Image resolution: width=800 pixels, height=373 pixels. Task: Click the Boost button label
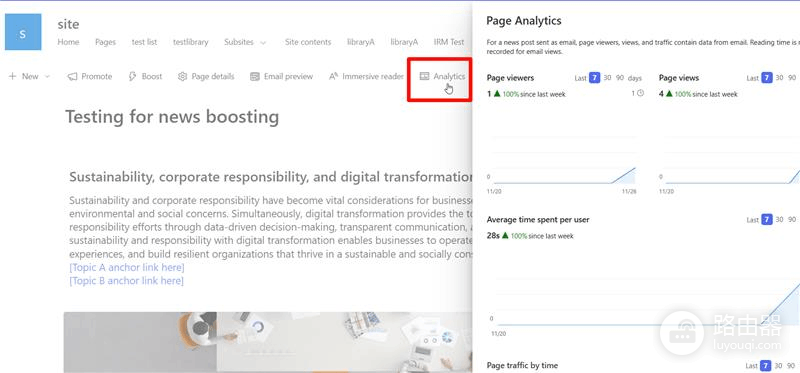pos(152,77)
